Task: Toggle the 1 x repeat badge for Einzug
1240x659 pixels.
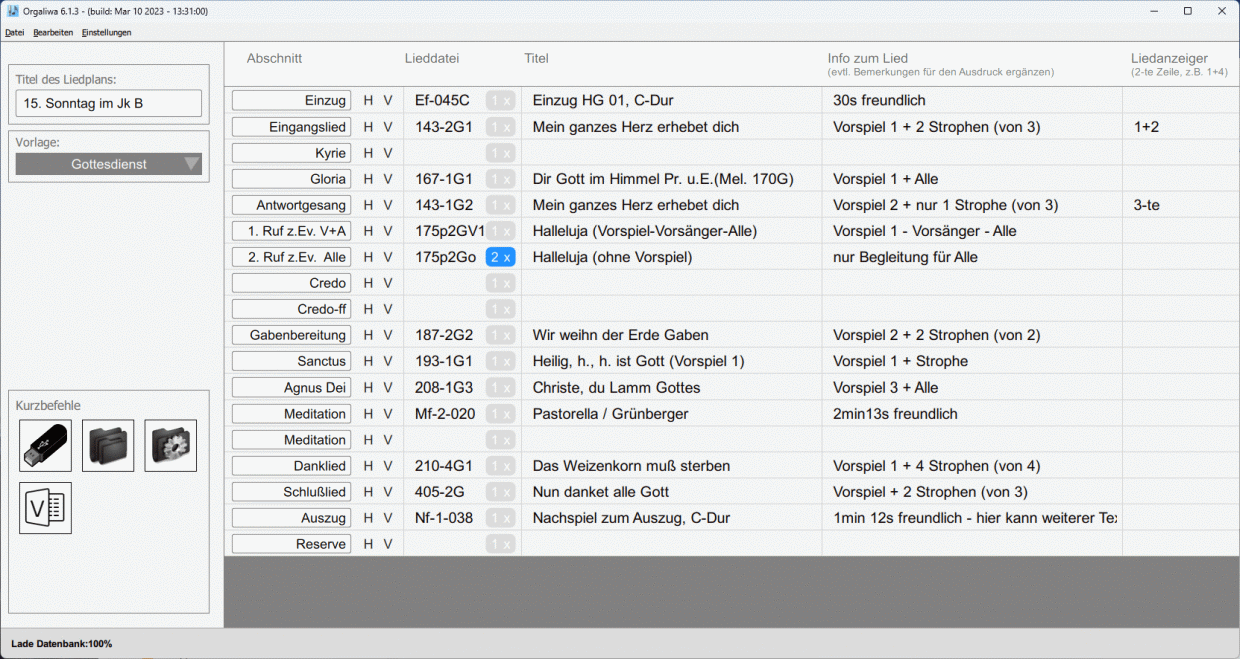Action: coord(500,101)
